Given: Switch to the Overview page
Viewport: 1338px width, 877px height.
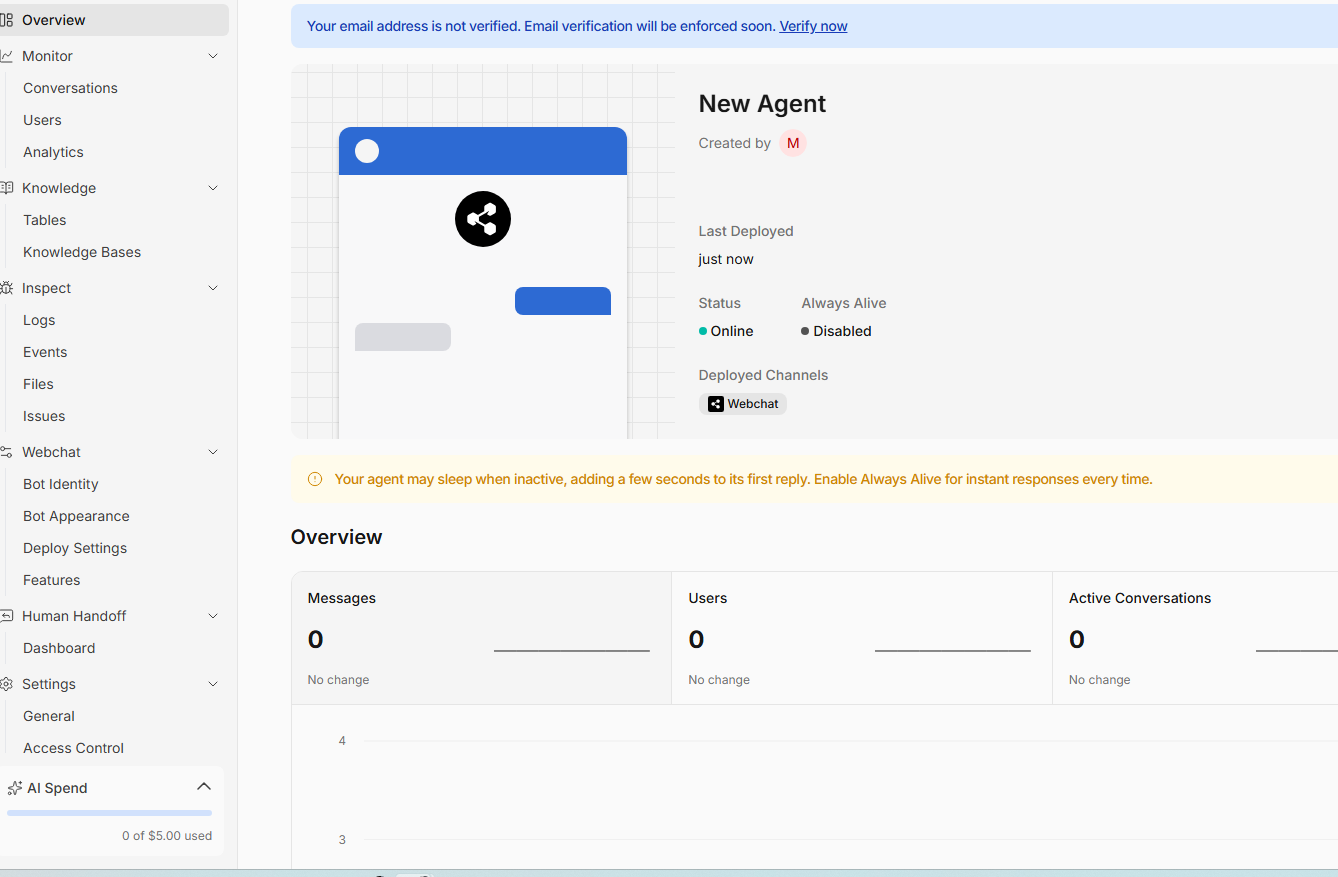Looking at the screenshot, I should (x=54, y=19).
